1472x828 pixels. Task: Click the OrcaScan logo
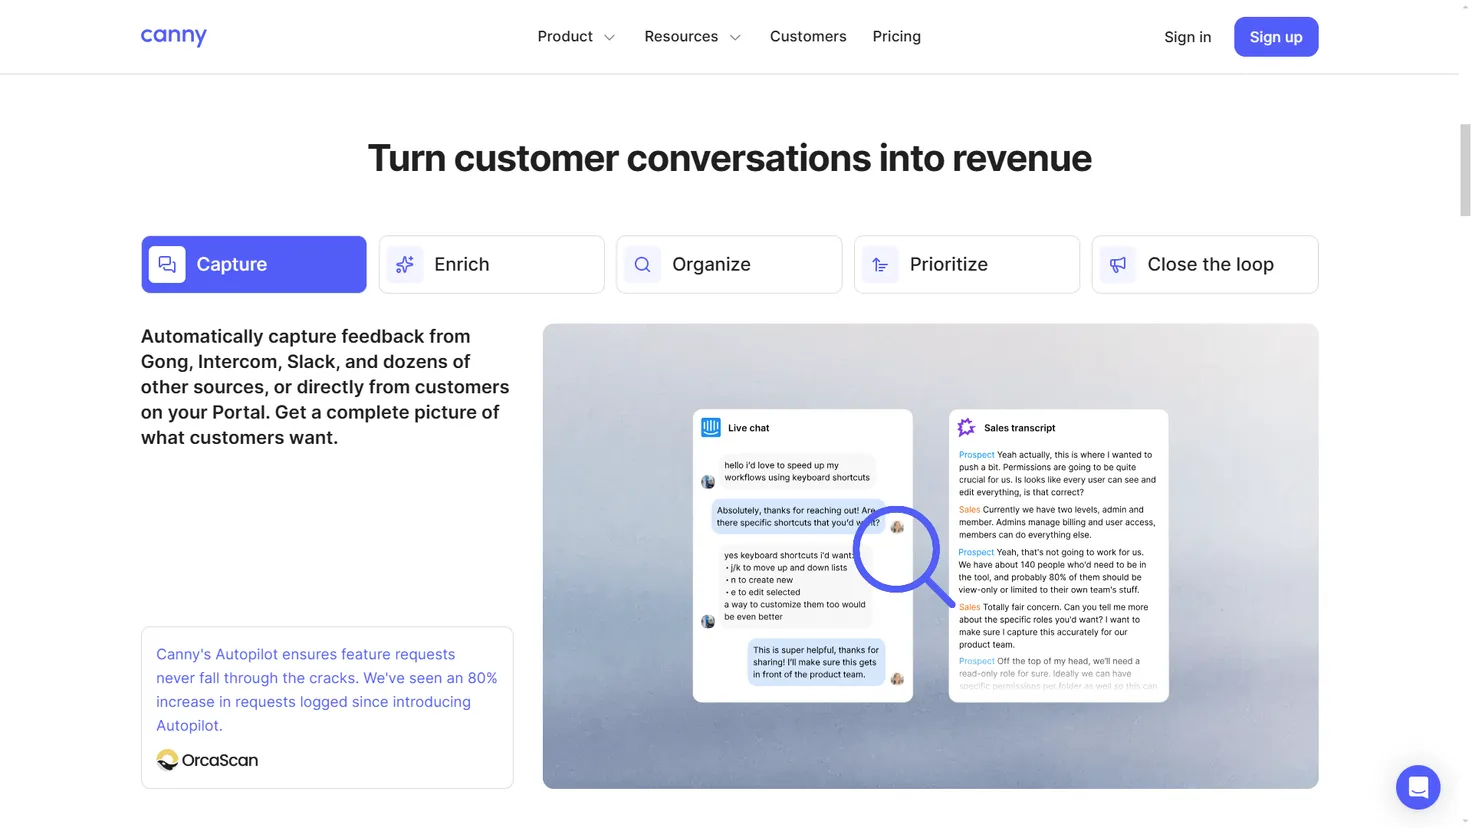pyautogui.click(x=207, y=760)
